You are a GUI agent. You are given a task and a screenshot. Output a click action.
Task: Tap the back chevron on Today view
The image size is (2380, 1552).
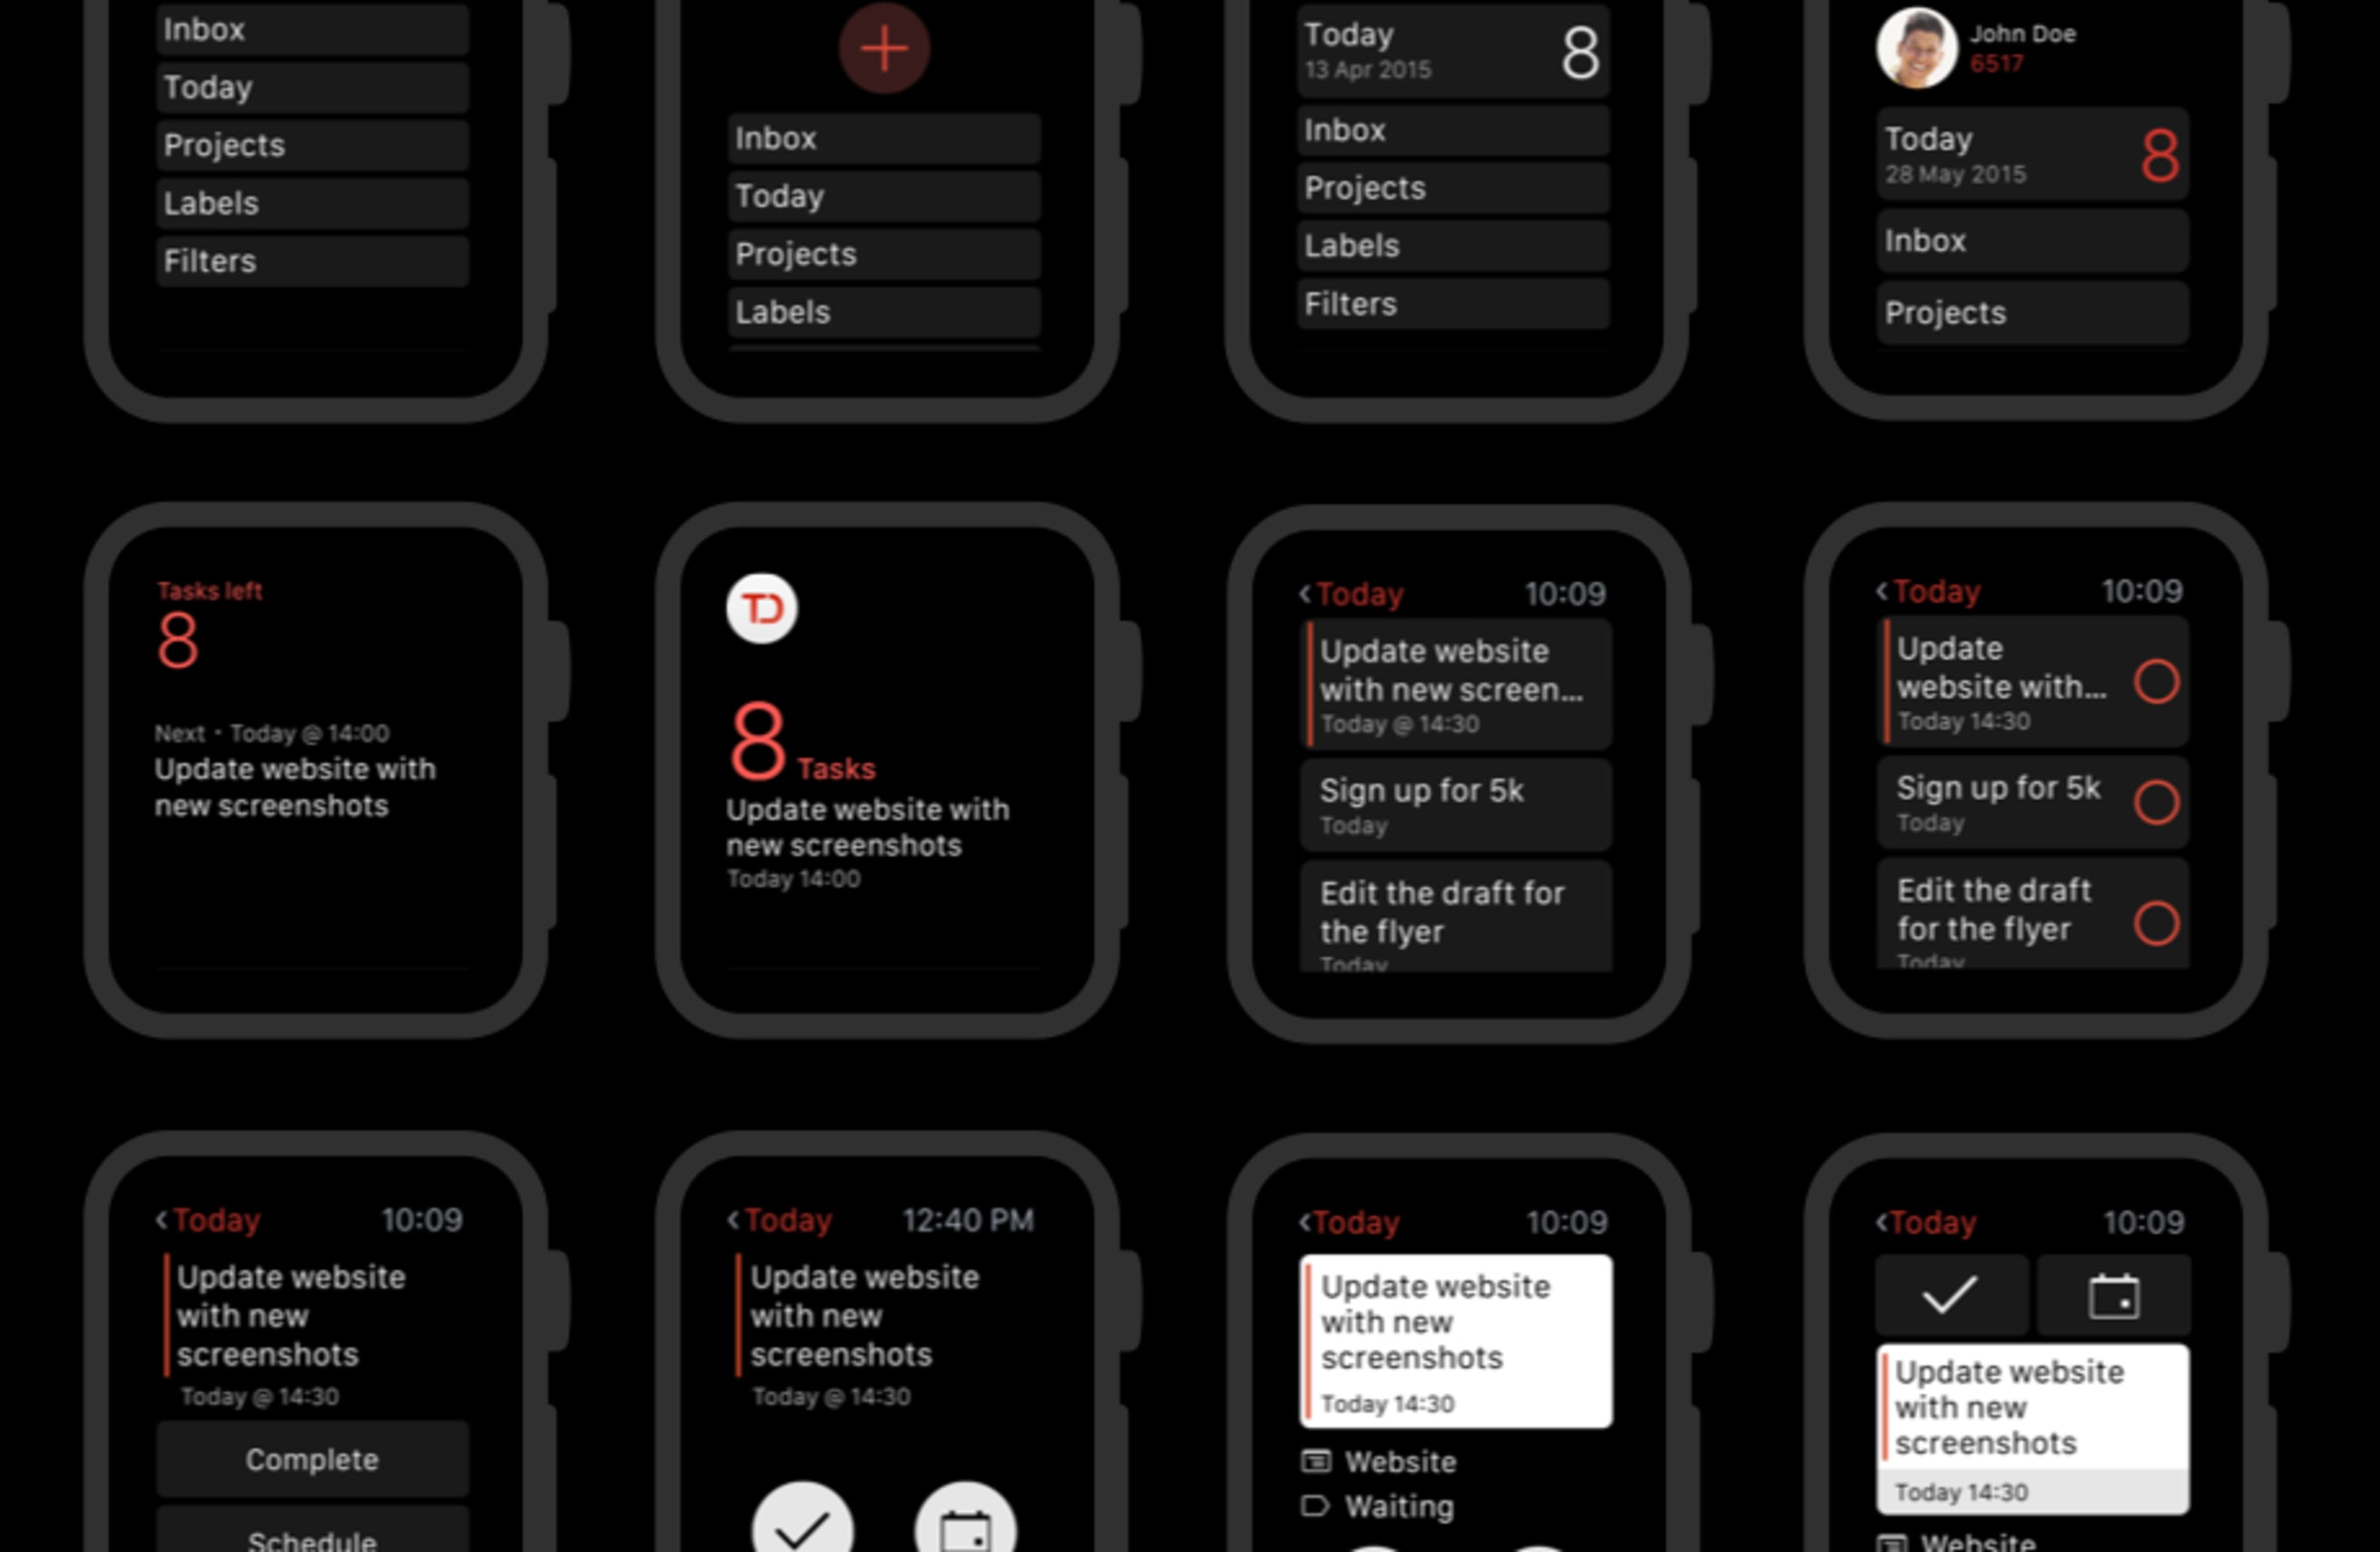point(1304,595)
